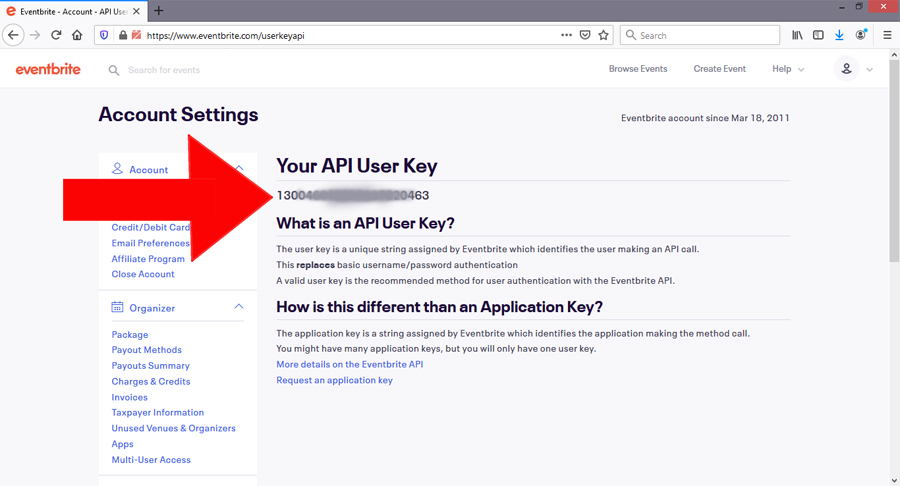Toggle the sidebar view icon
The image size is (900, 486).
point(818,35)
